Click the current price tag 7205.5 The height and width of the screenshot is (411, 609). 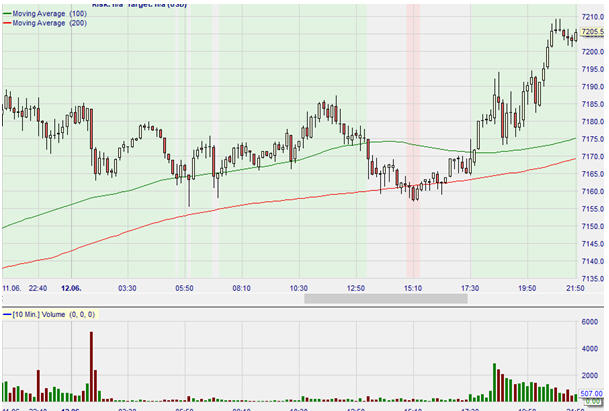point(592,32)
